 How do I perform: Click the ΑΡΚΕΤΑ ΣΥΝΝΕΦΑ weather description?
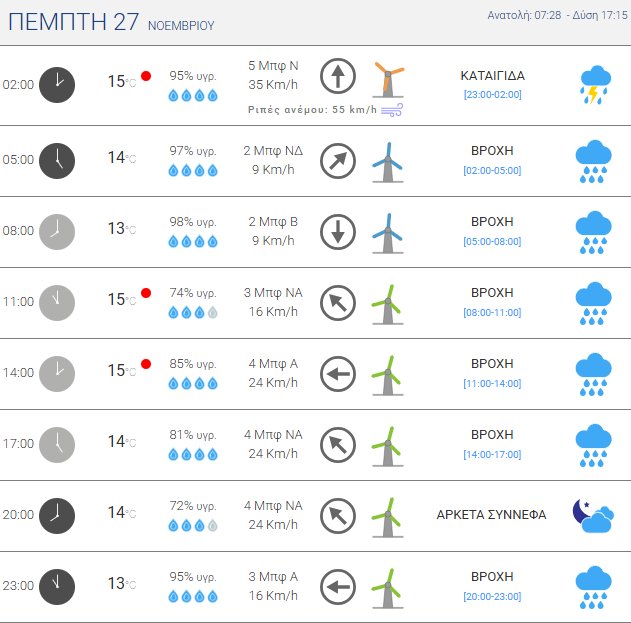[x=491, y=515]
